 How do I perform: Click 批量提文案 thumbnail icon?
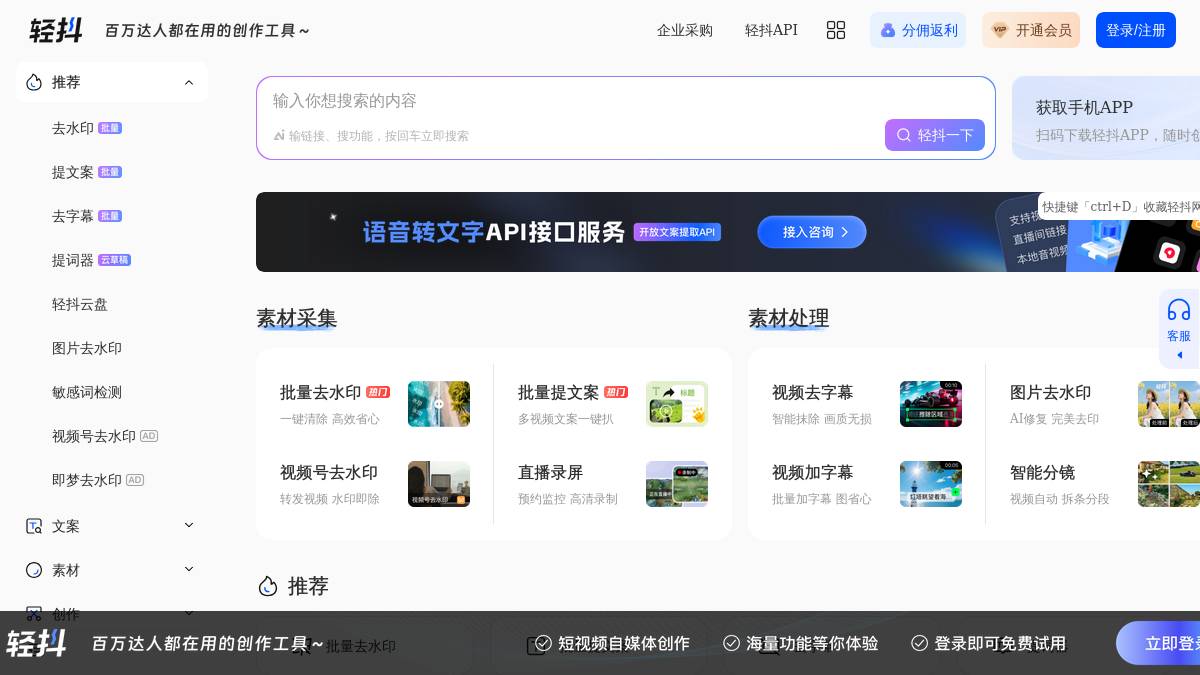click(677, 404)
